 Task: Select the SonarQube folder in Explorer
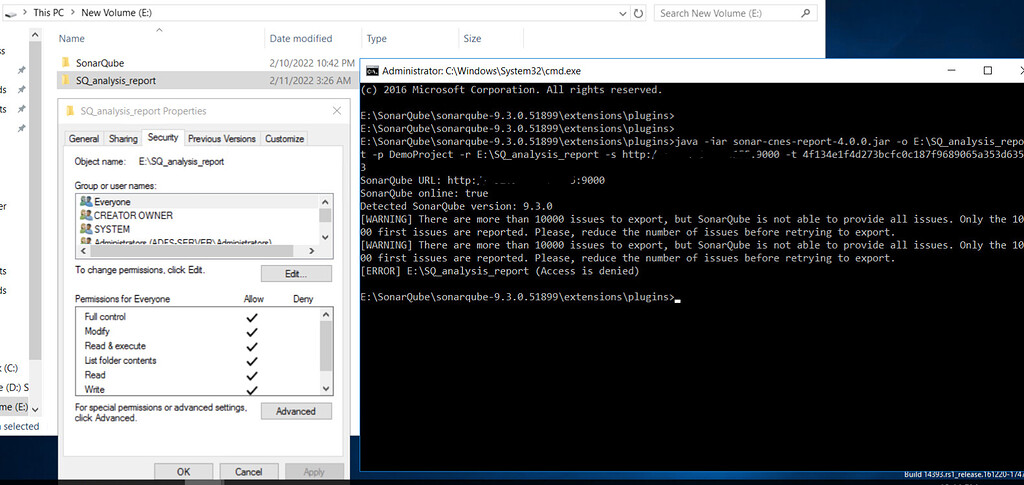(x=100, y=63)
